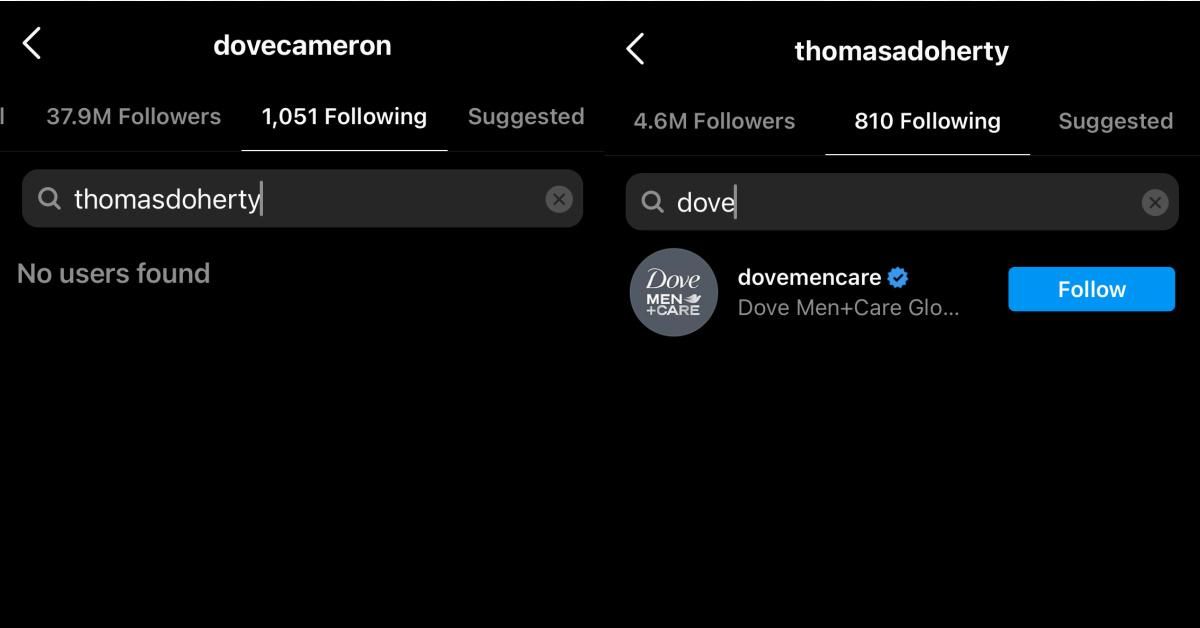Select the 1,051 Following tab
1200x628 pixels.
pyautogui.click(x=344, y=116)
